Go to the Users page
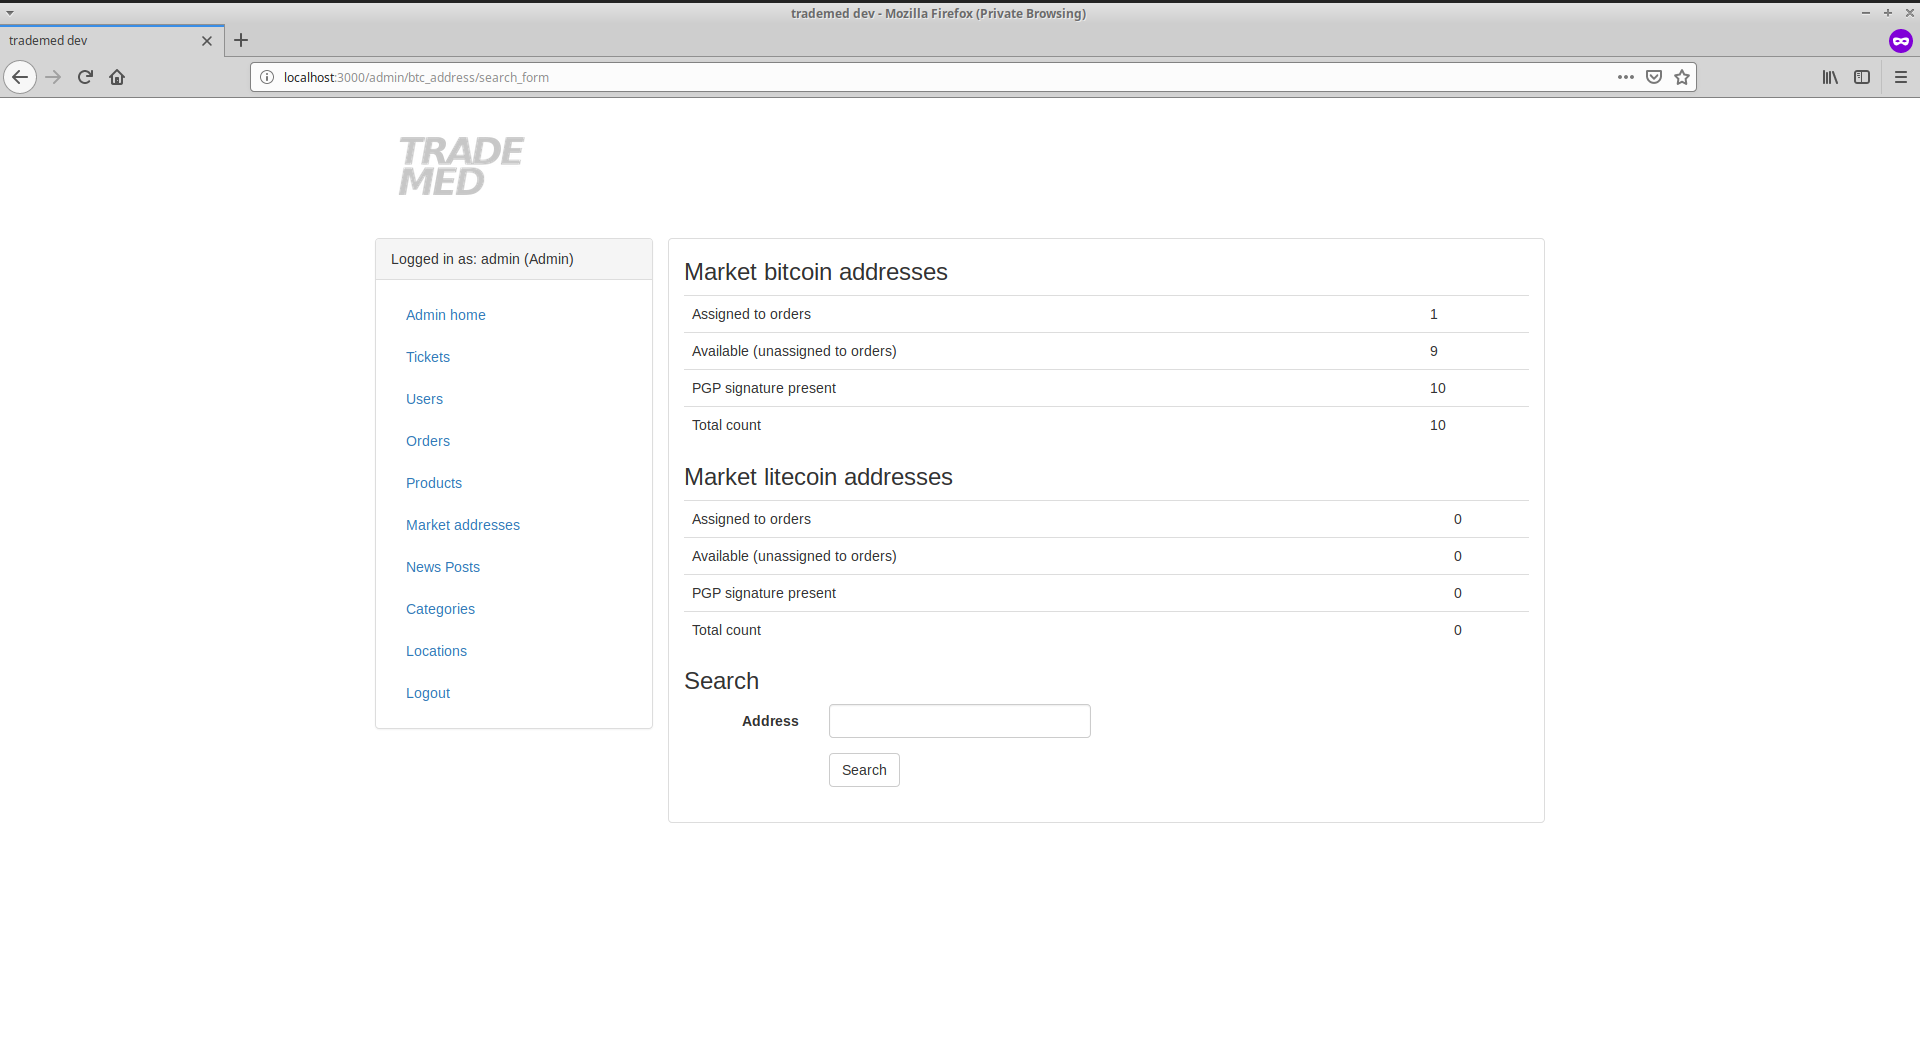The height and width of the screenshot is (1055, 1920). click(x=424, y=399)
